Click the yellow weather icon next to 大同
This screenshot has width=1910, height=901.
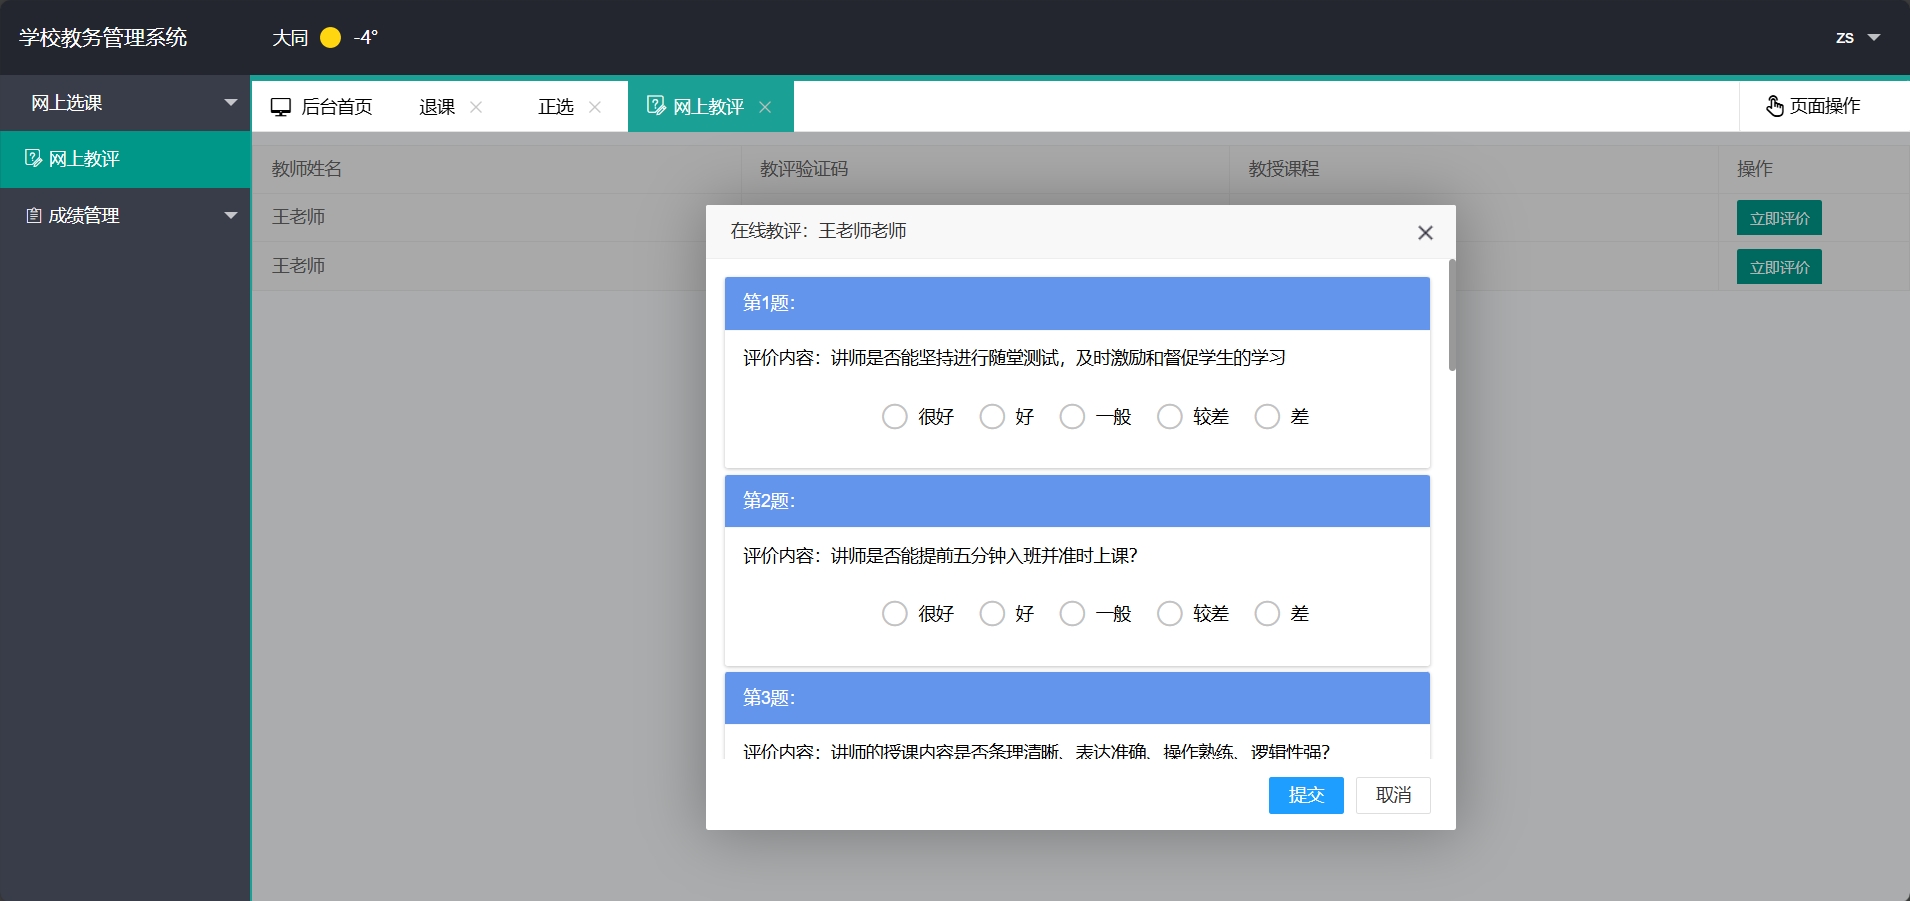(330, 37)
